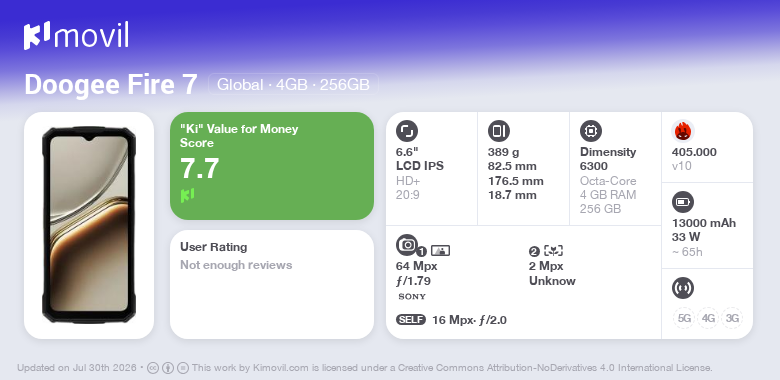The image size is (780, 380).
Task: Select the screen size display icon
Action: [407, 131]
